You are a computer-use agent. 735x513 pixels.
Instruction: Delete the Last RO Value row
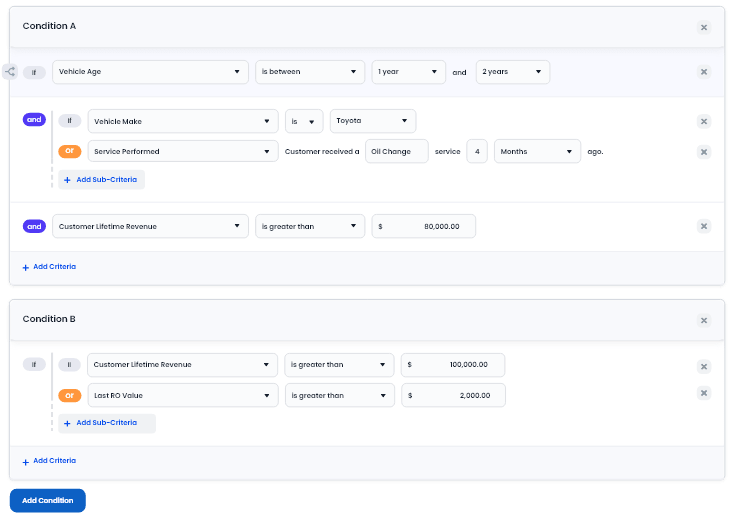[x=704, y=393]
